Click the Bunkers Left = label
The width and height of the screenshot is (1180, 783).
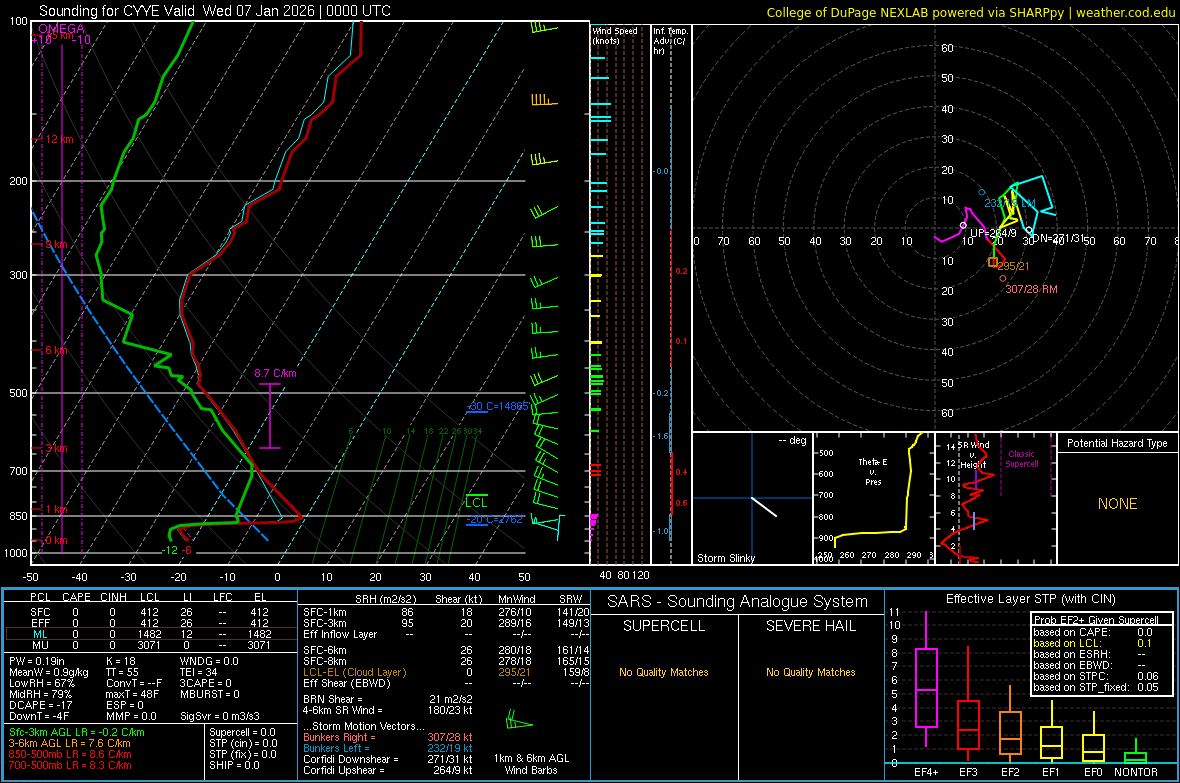336,748
